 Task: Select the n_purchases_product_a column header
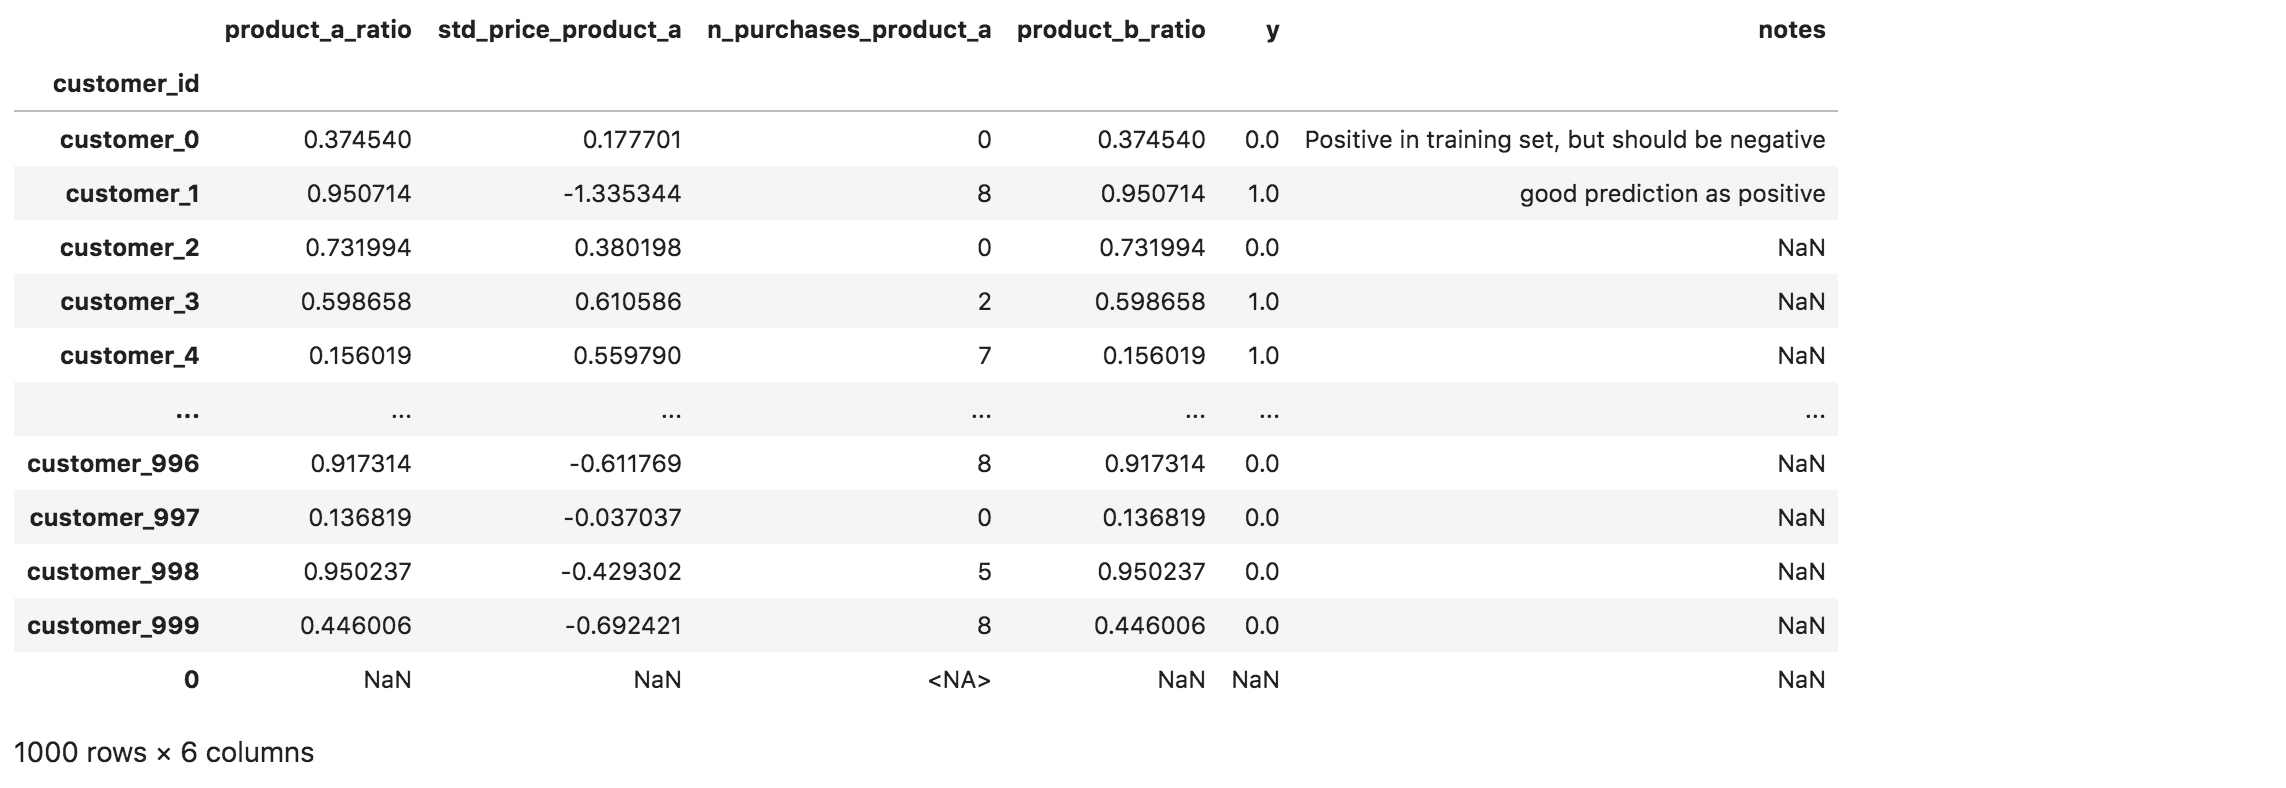[x=848, y=30]
